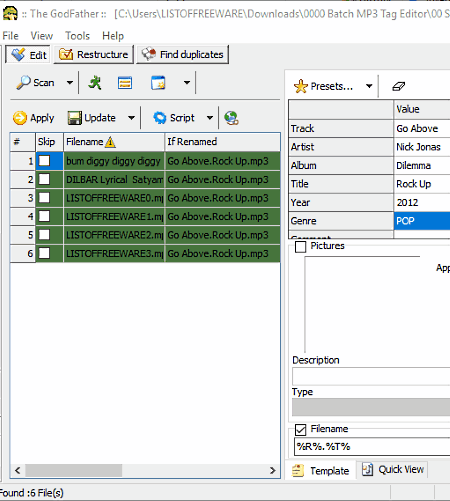Uncheck the Filename template checkbox
The image size is (450, 501).
pyautogui.click(x=300, y=430)
